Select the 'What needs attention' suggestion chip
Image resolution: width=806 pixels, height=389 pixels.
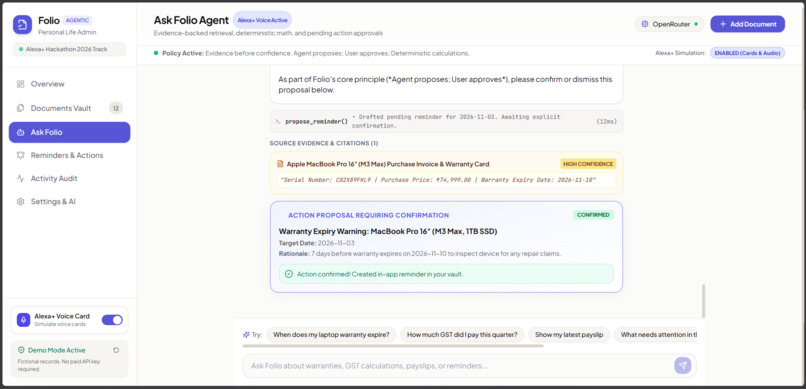(656, 335)
